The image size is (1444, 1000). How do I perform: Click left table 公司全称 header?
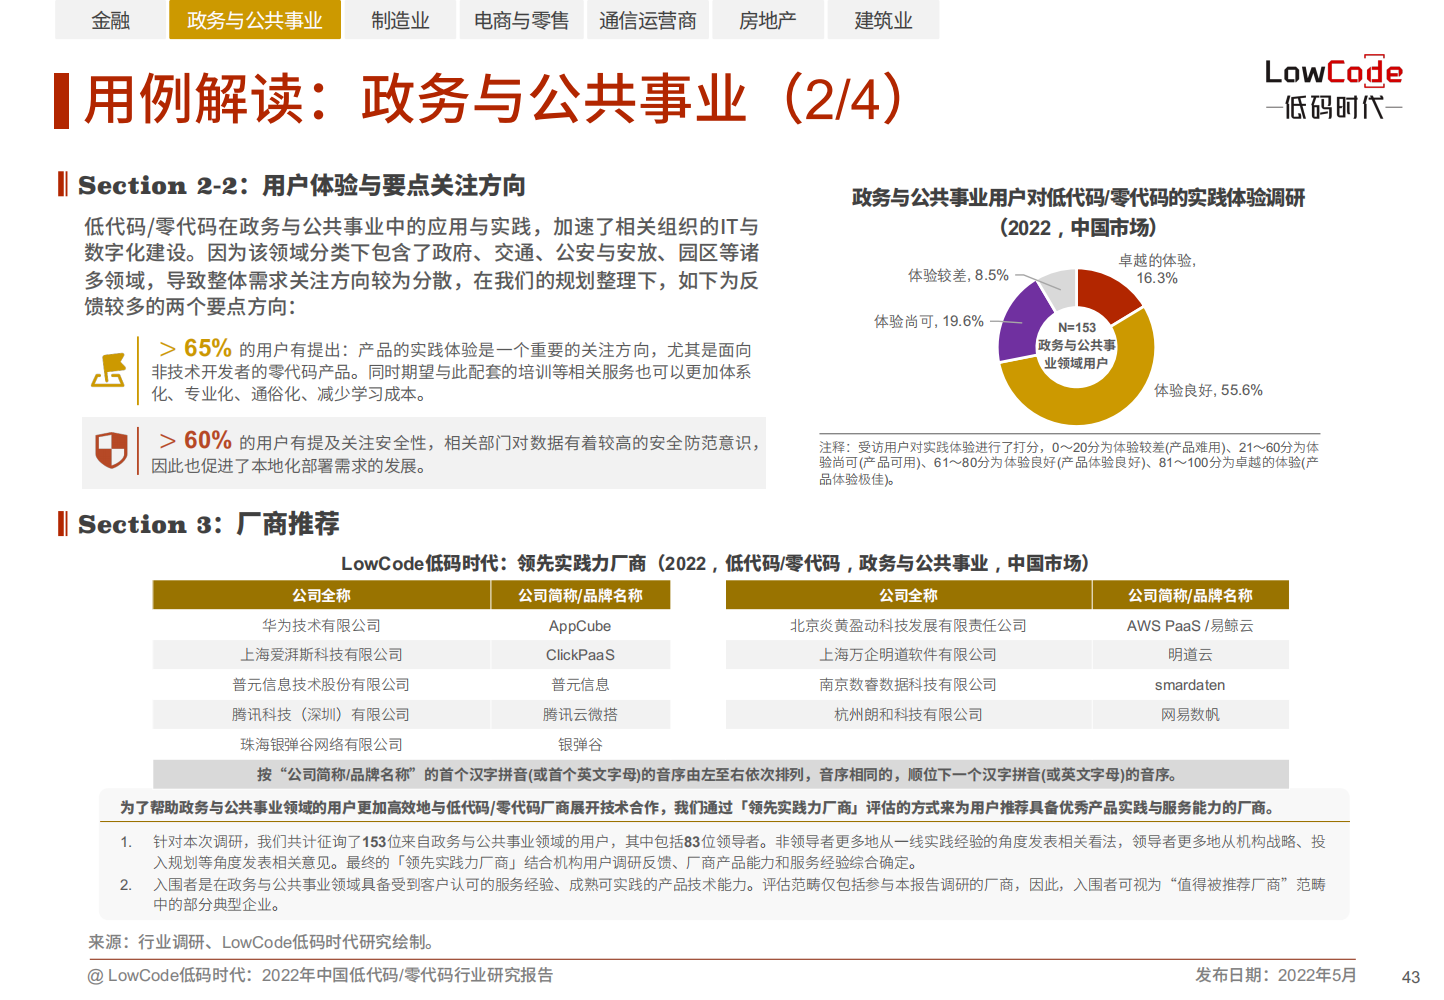click(321, 595)
